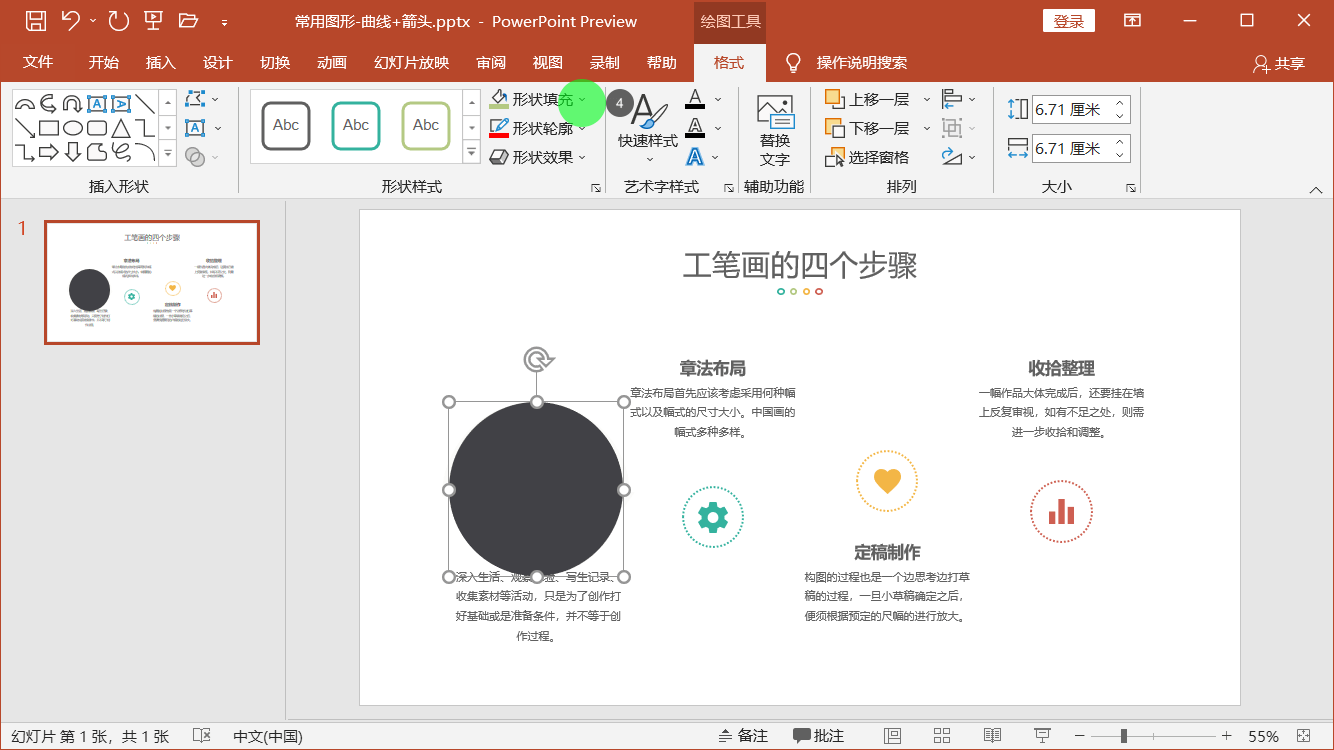Image resolution: width=1334 pixels, height=750 pixels.
Task: Expand the shape styles gallery More arrow
Action: [x=472, y=152]
